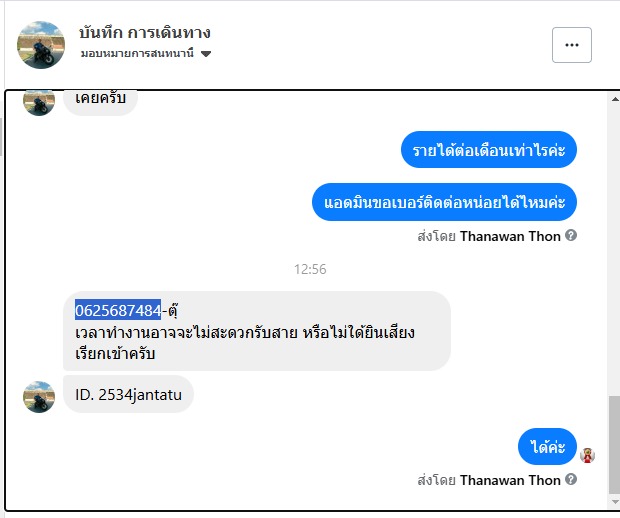Click the แอดมินขอเบอร์ติดต่อหน่อยได้ไหมค่ะ message bubble
This screenshot has height=518, width=620.
(444, 202)
